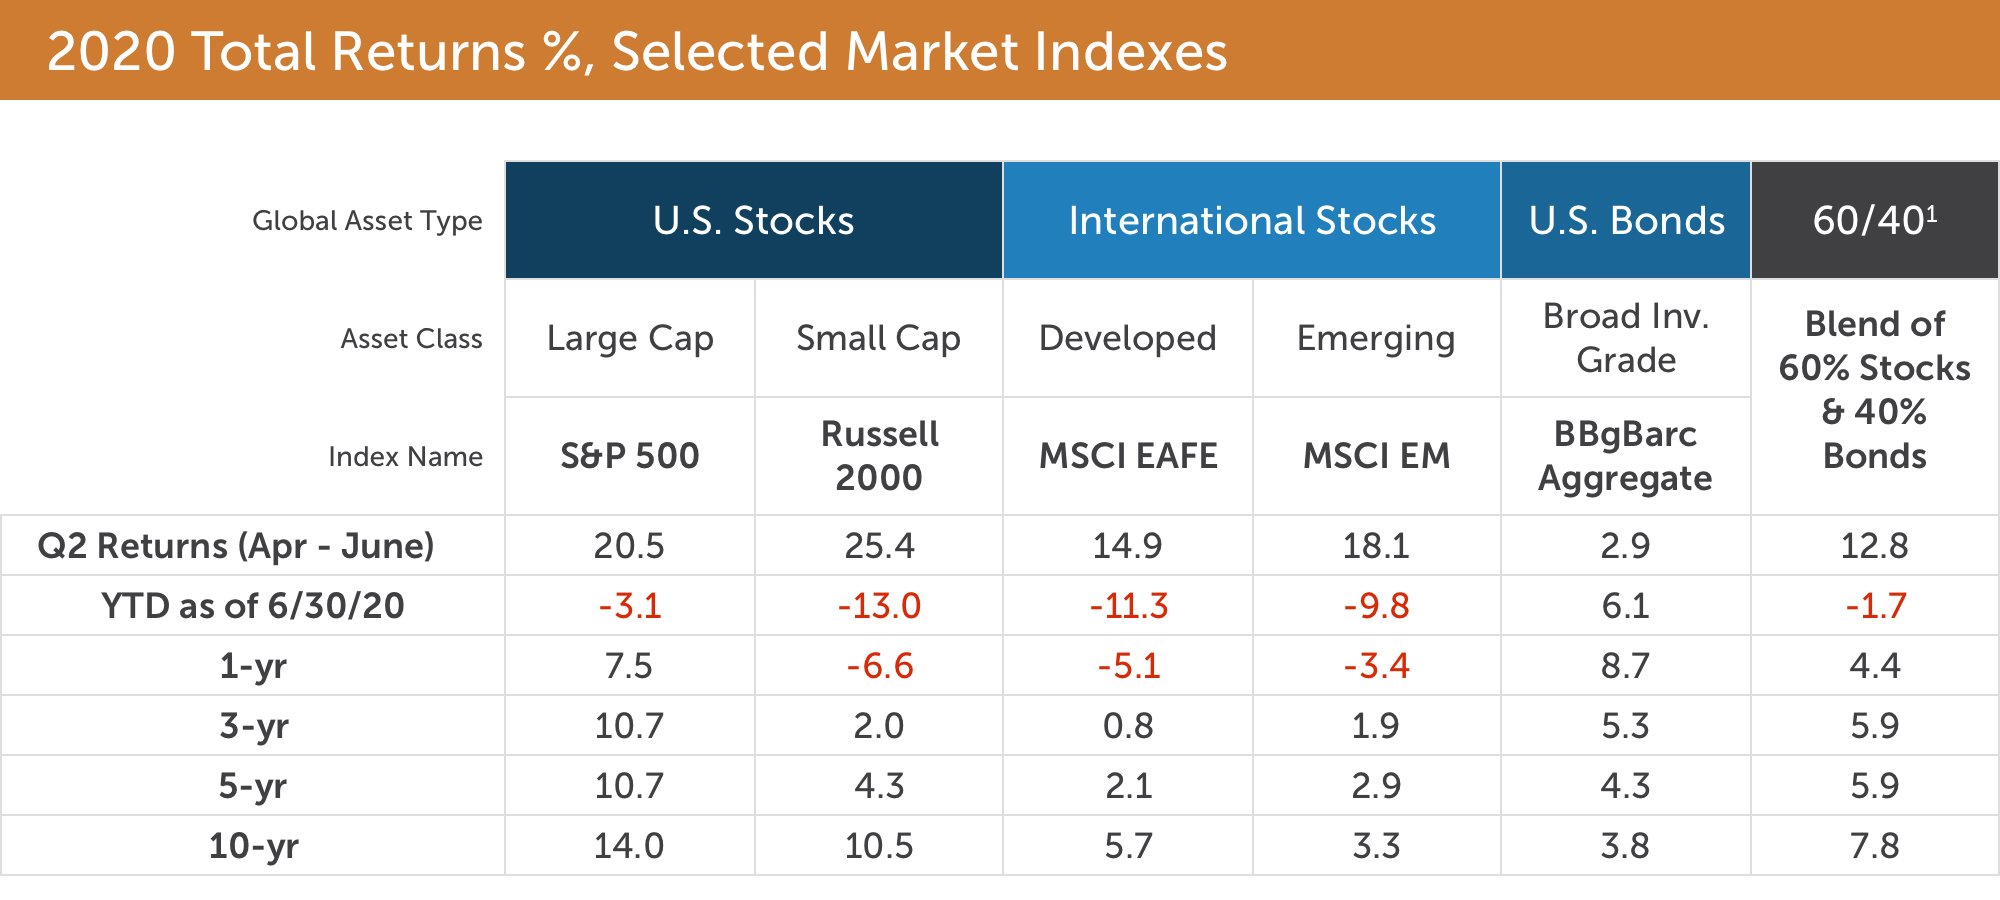Click the YTD as of 6/30/20 row label

pos(253,606)
